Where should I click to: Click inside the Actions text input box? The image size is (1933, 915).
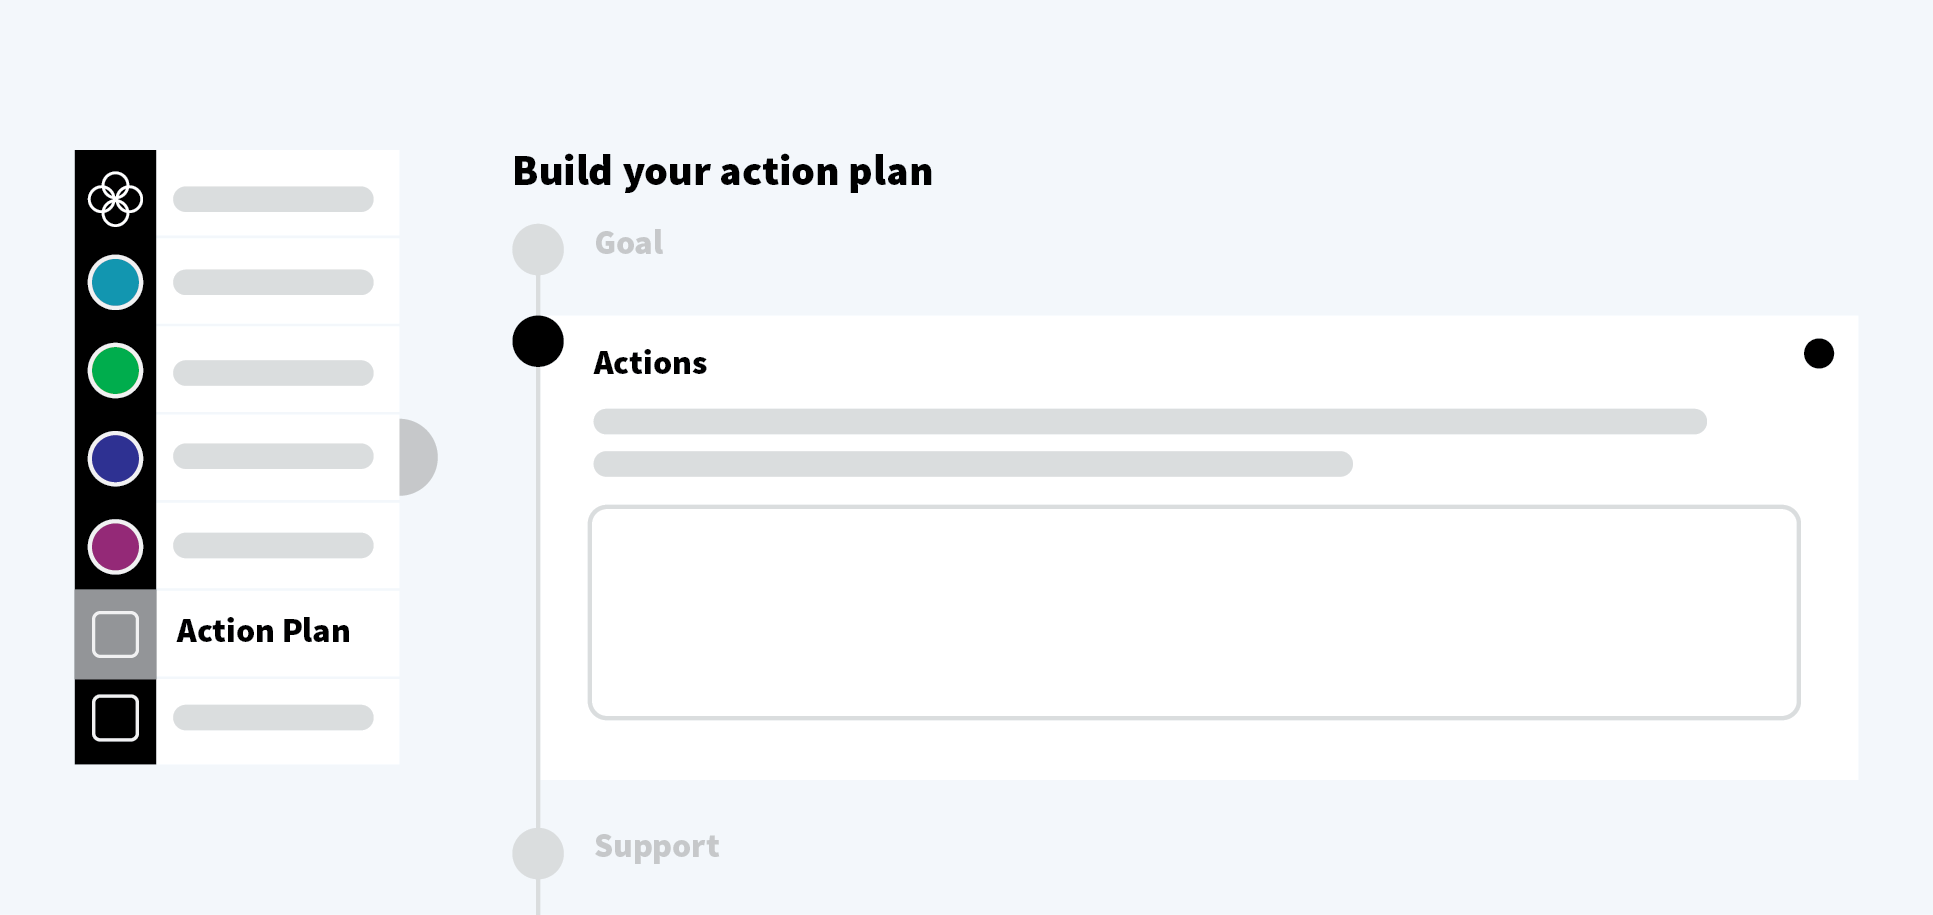point(1194,612)
